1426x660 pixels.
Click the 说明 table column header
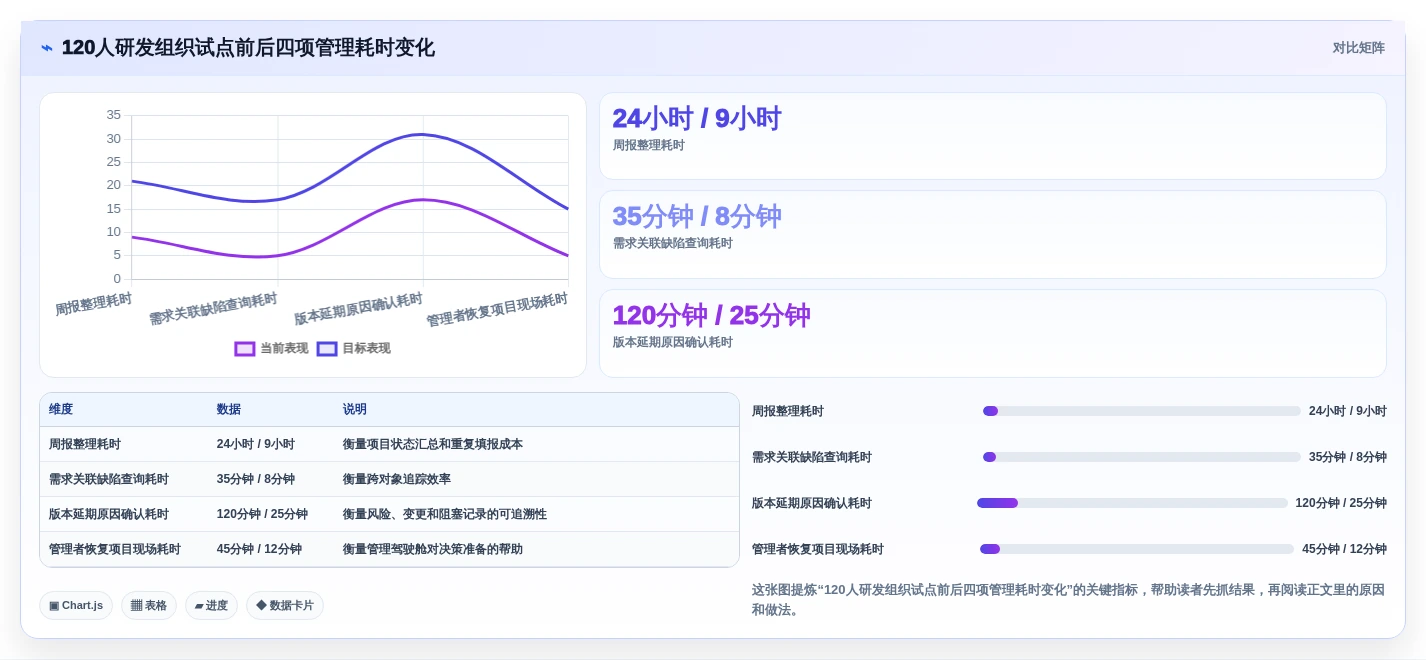[x=355, y=409]
